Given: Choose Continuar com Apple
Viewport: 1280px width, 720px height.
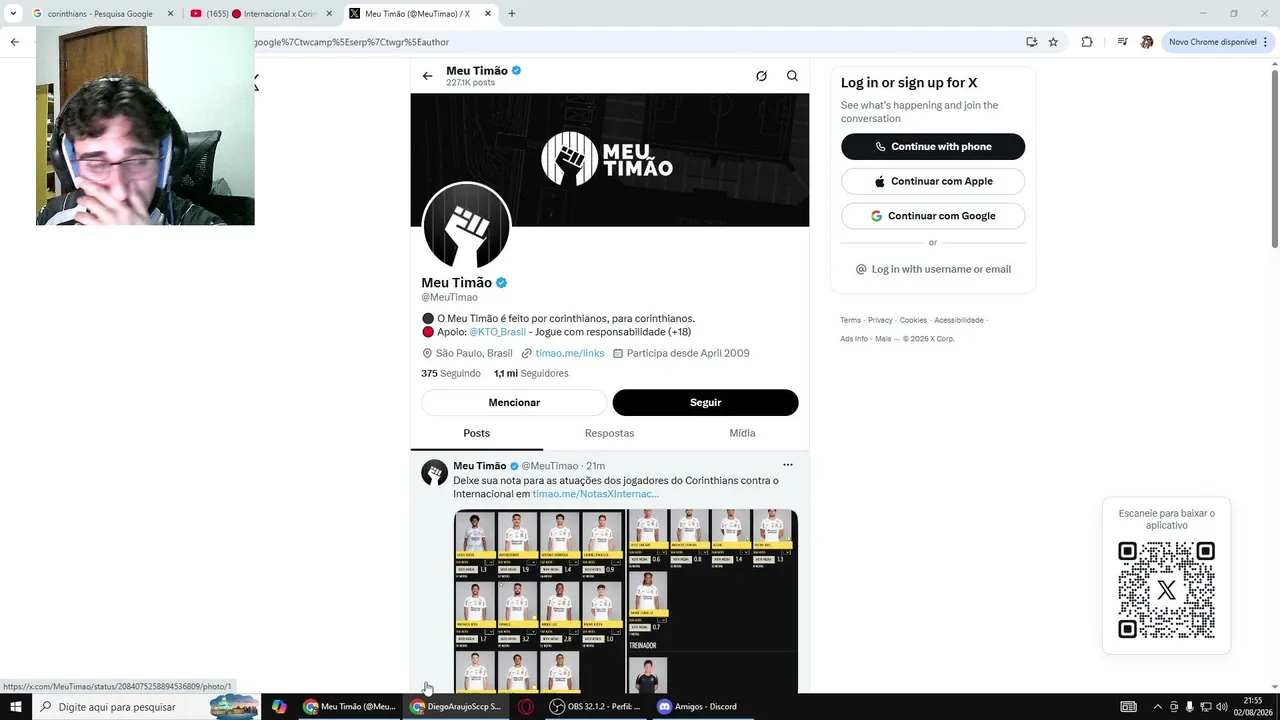Looking at the screenshot, I should 933,181.
